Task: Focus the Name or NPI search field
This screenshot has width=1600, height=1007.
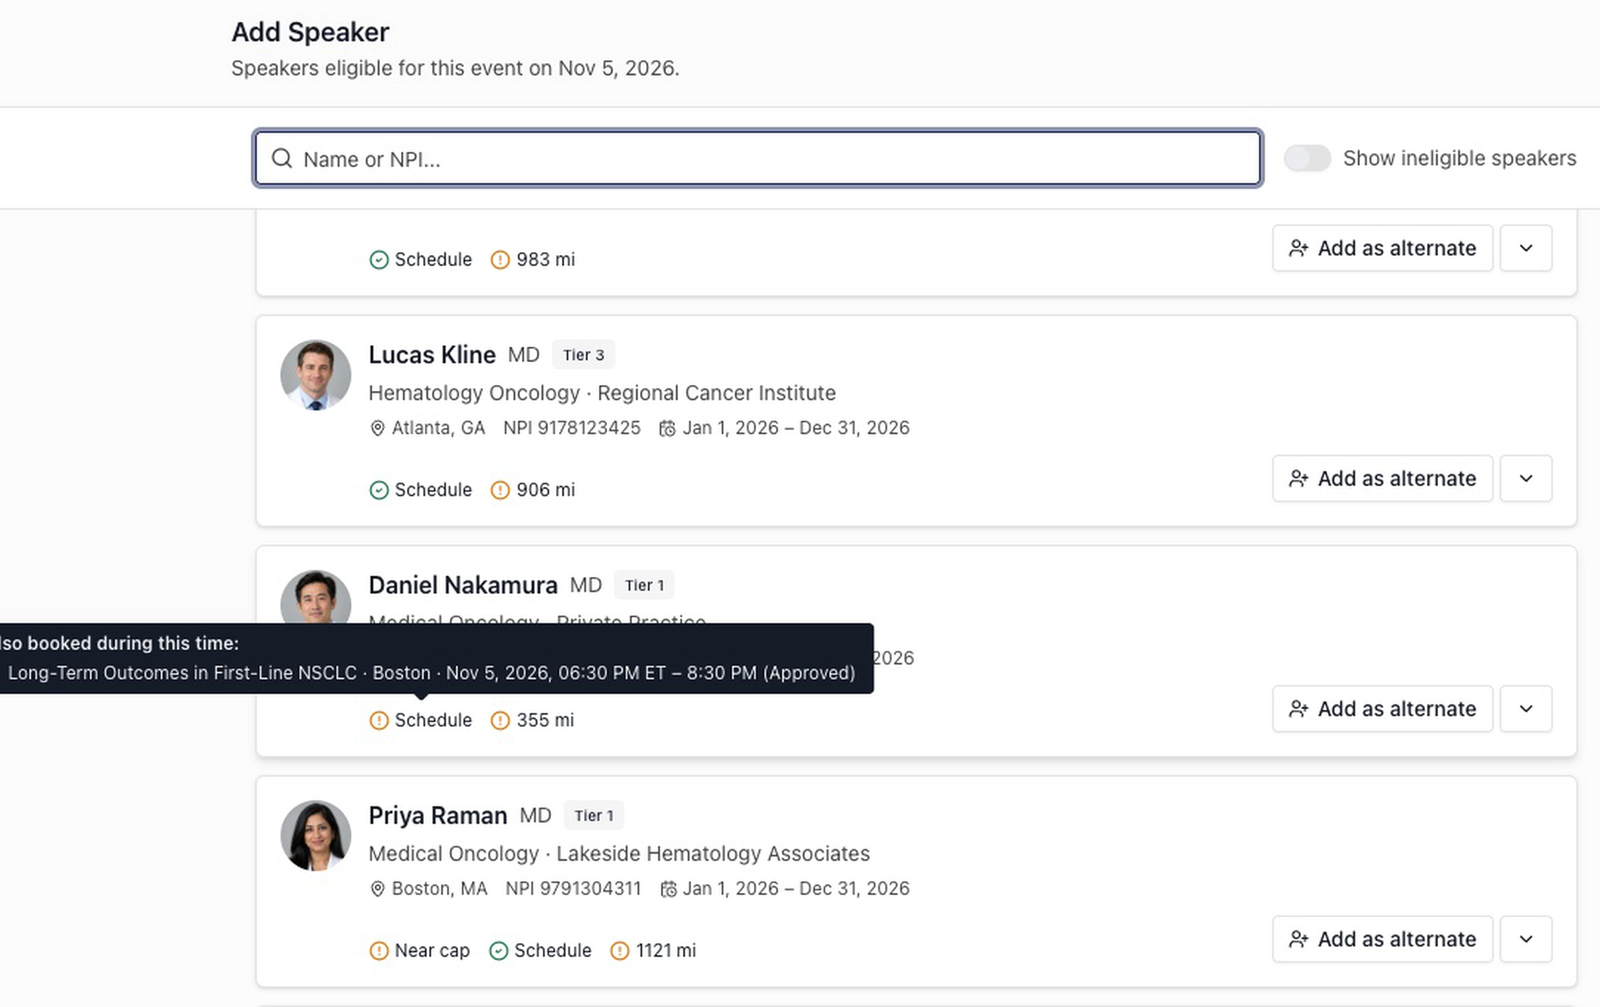Action: 757,158
